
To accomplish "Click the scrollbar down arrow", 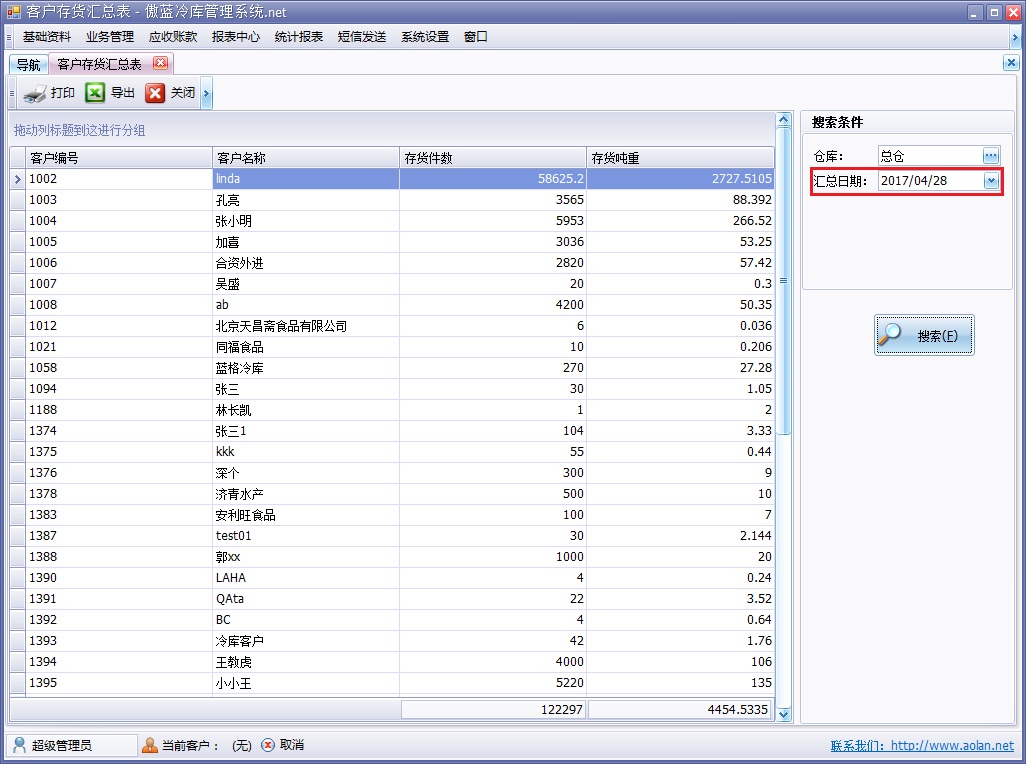I will click(x=784, y=715).
